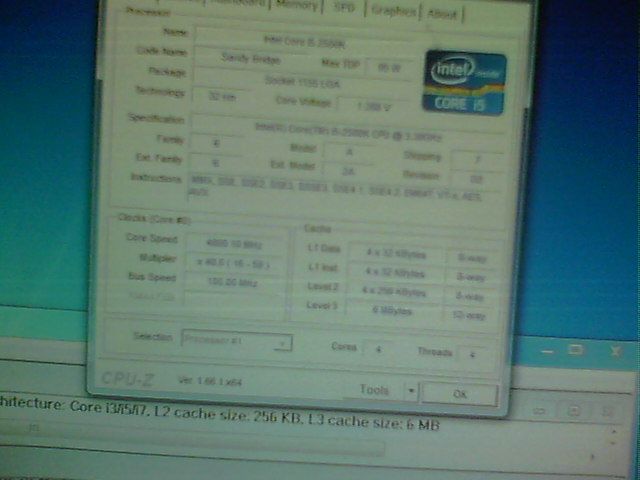This screenshot has width=640, height=480.
Task: Click the Specification field
Action: 348,132
